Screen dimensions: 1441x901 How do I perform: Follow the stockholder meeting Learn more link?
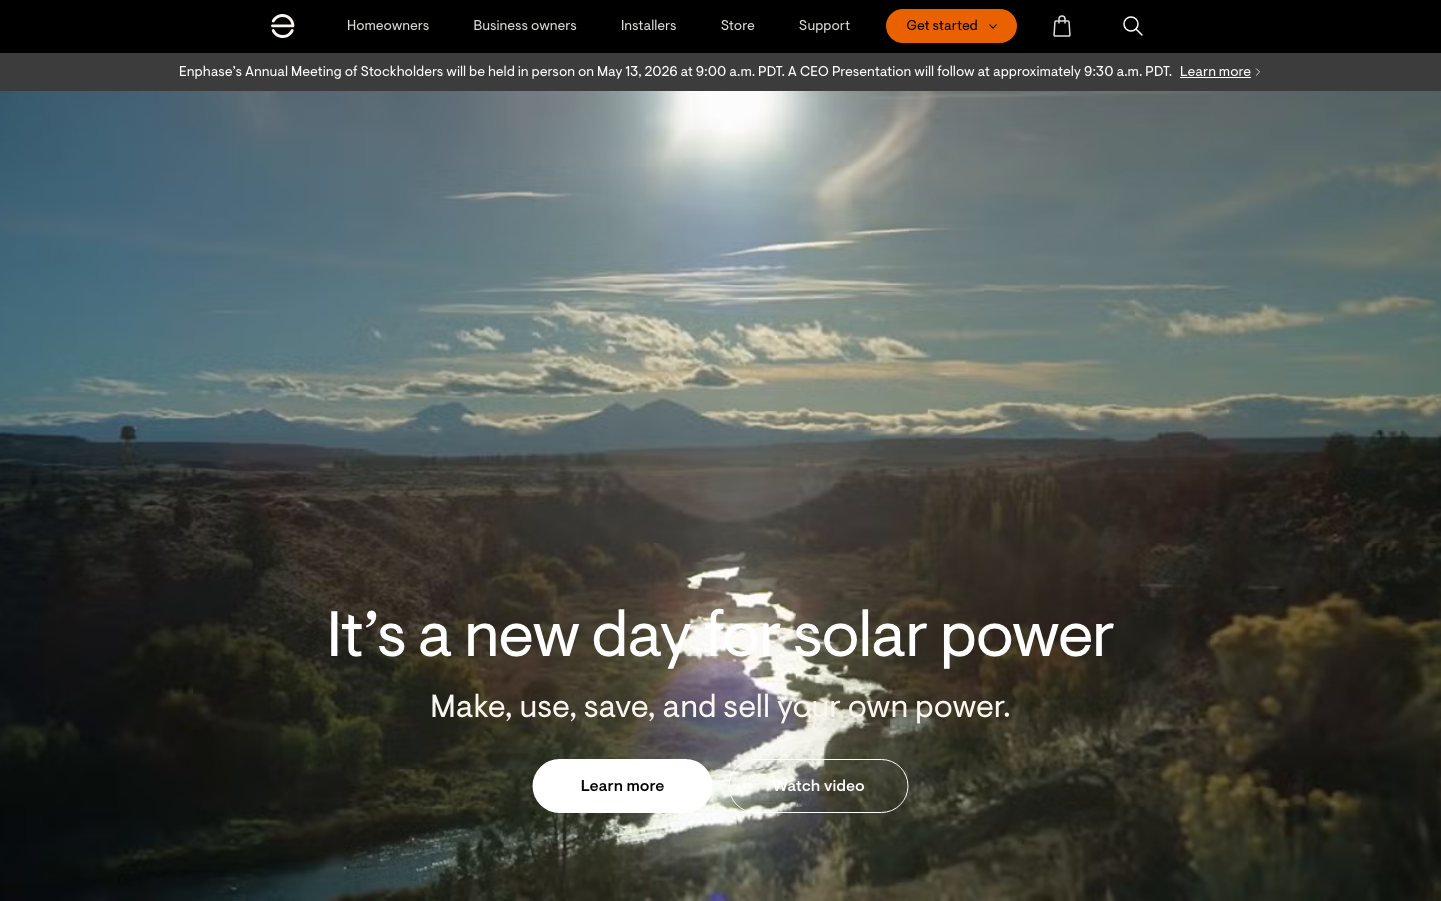pyautogui.click(x=1215, y=72)
